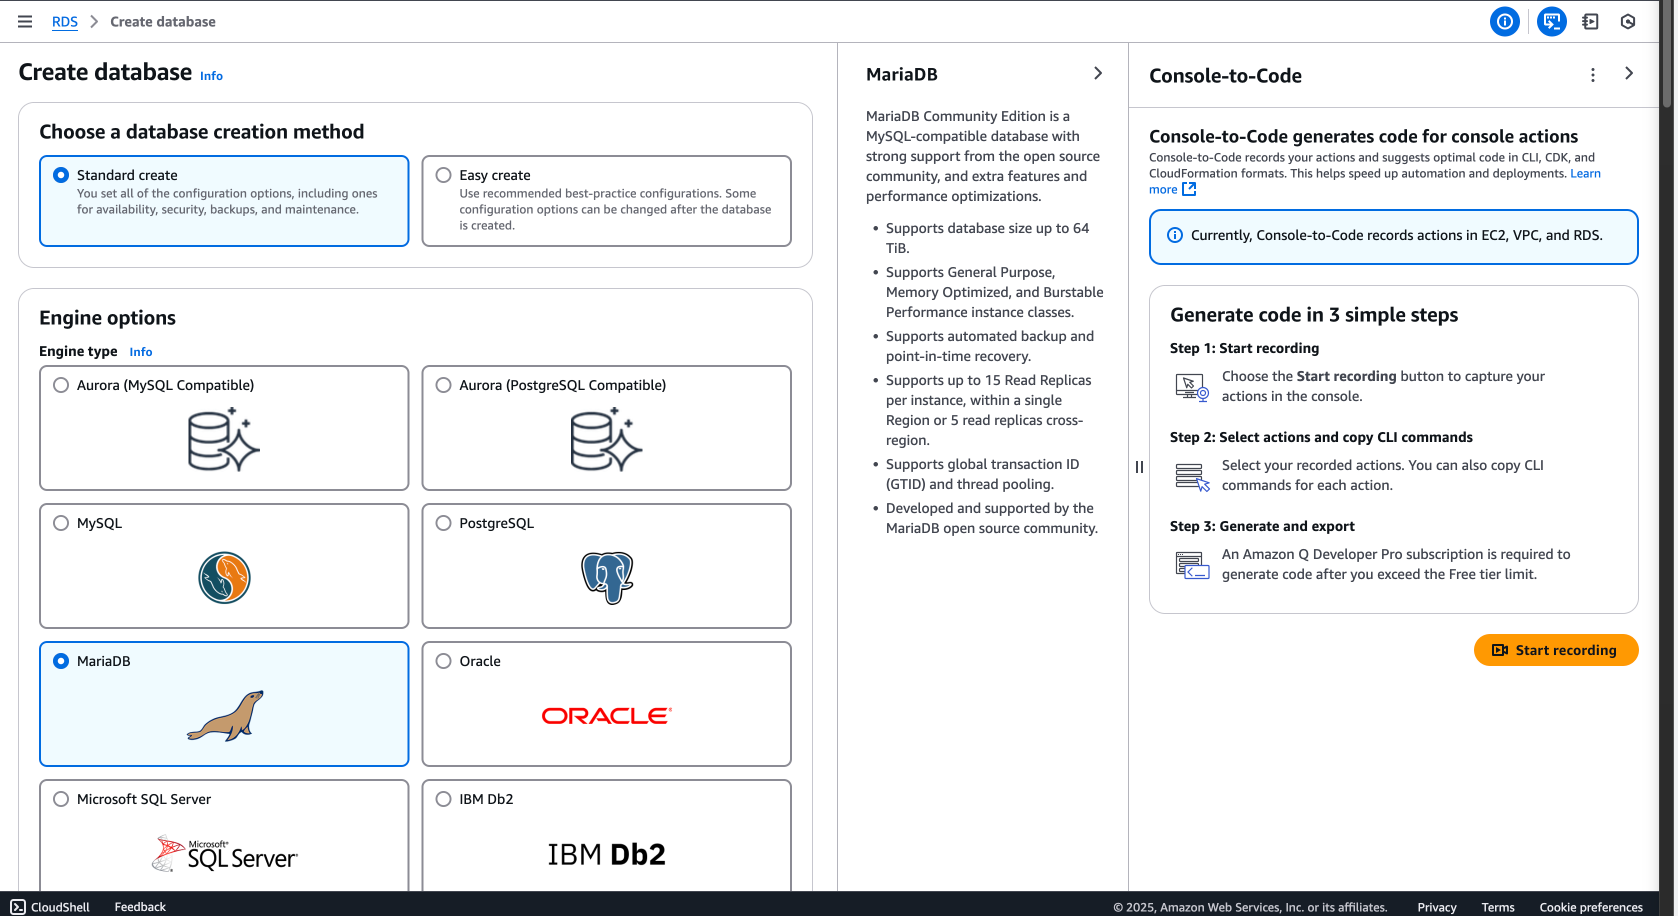Click the MySQL dolphin logo
Image resolution: width=1678 pixels, height=916 pixels.
coord(224,578)
